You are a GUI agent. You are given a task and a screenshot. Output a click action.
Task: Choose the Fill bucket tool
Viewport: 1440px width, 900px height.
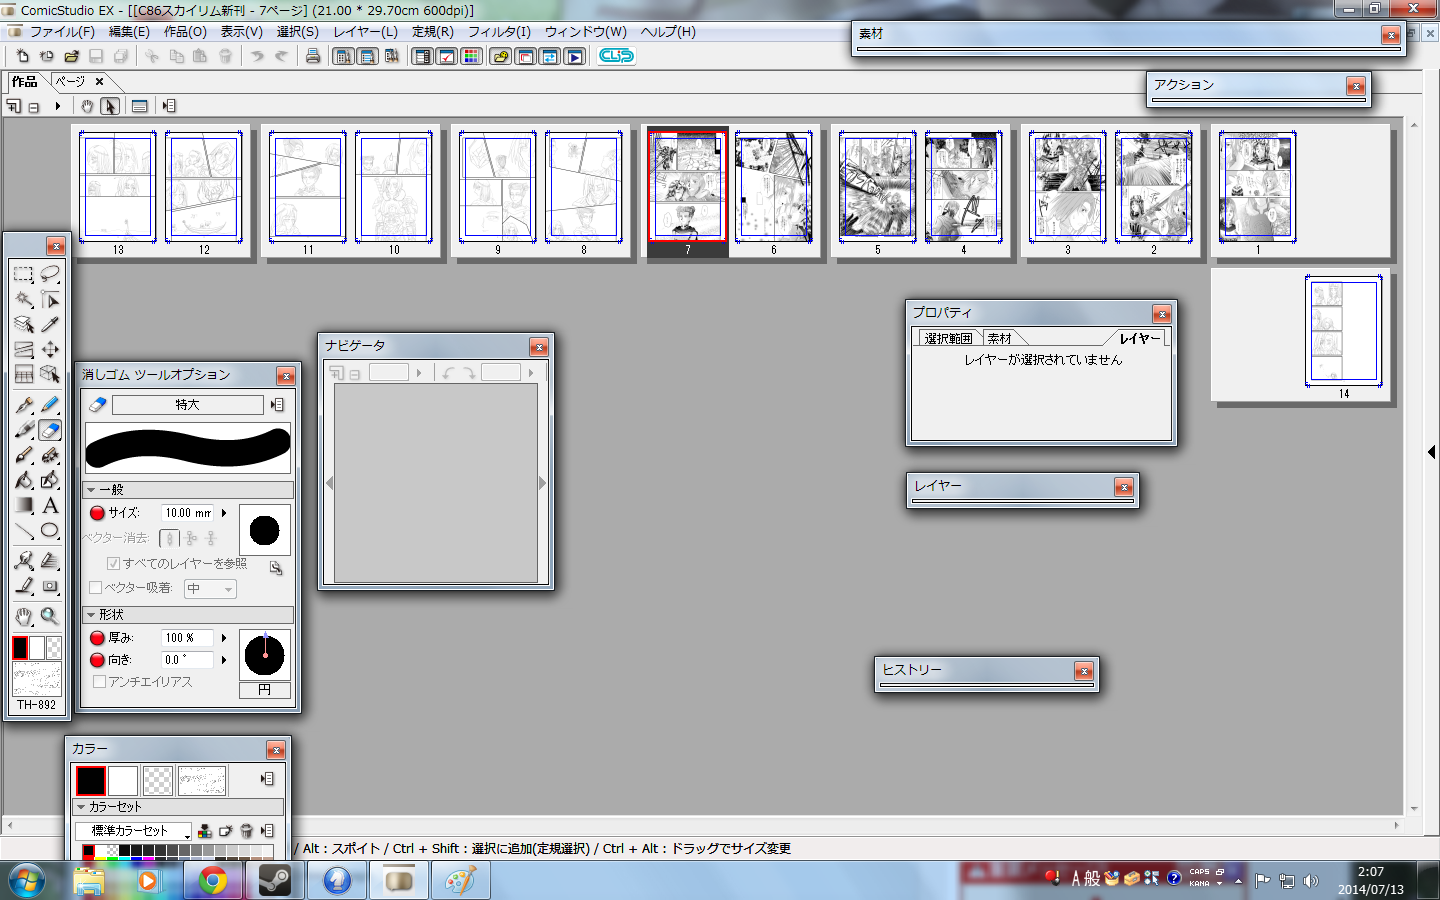[x=24, y=480]
